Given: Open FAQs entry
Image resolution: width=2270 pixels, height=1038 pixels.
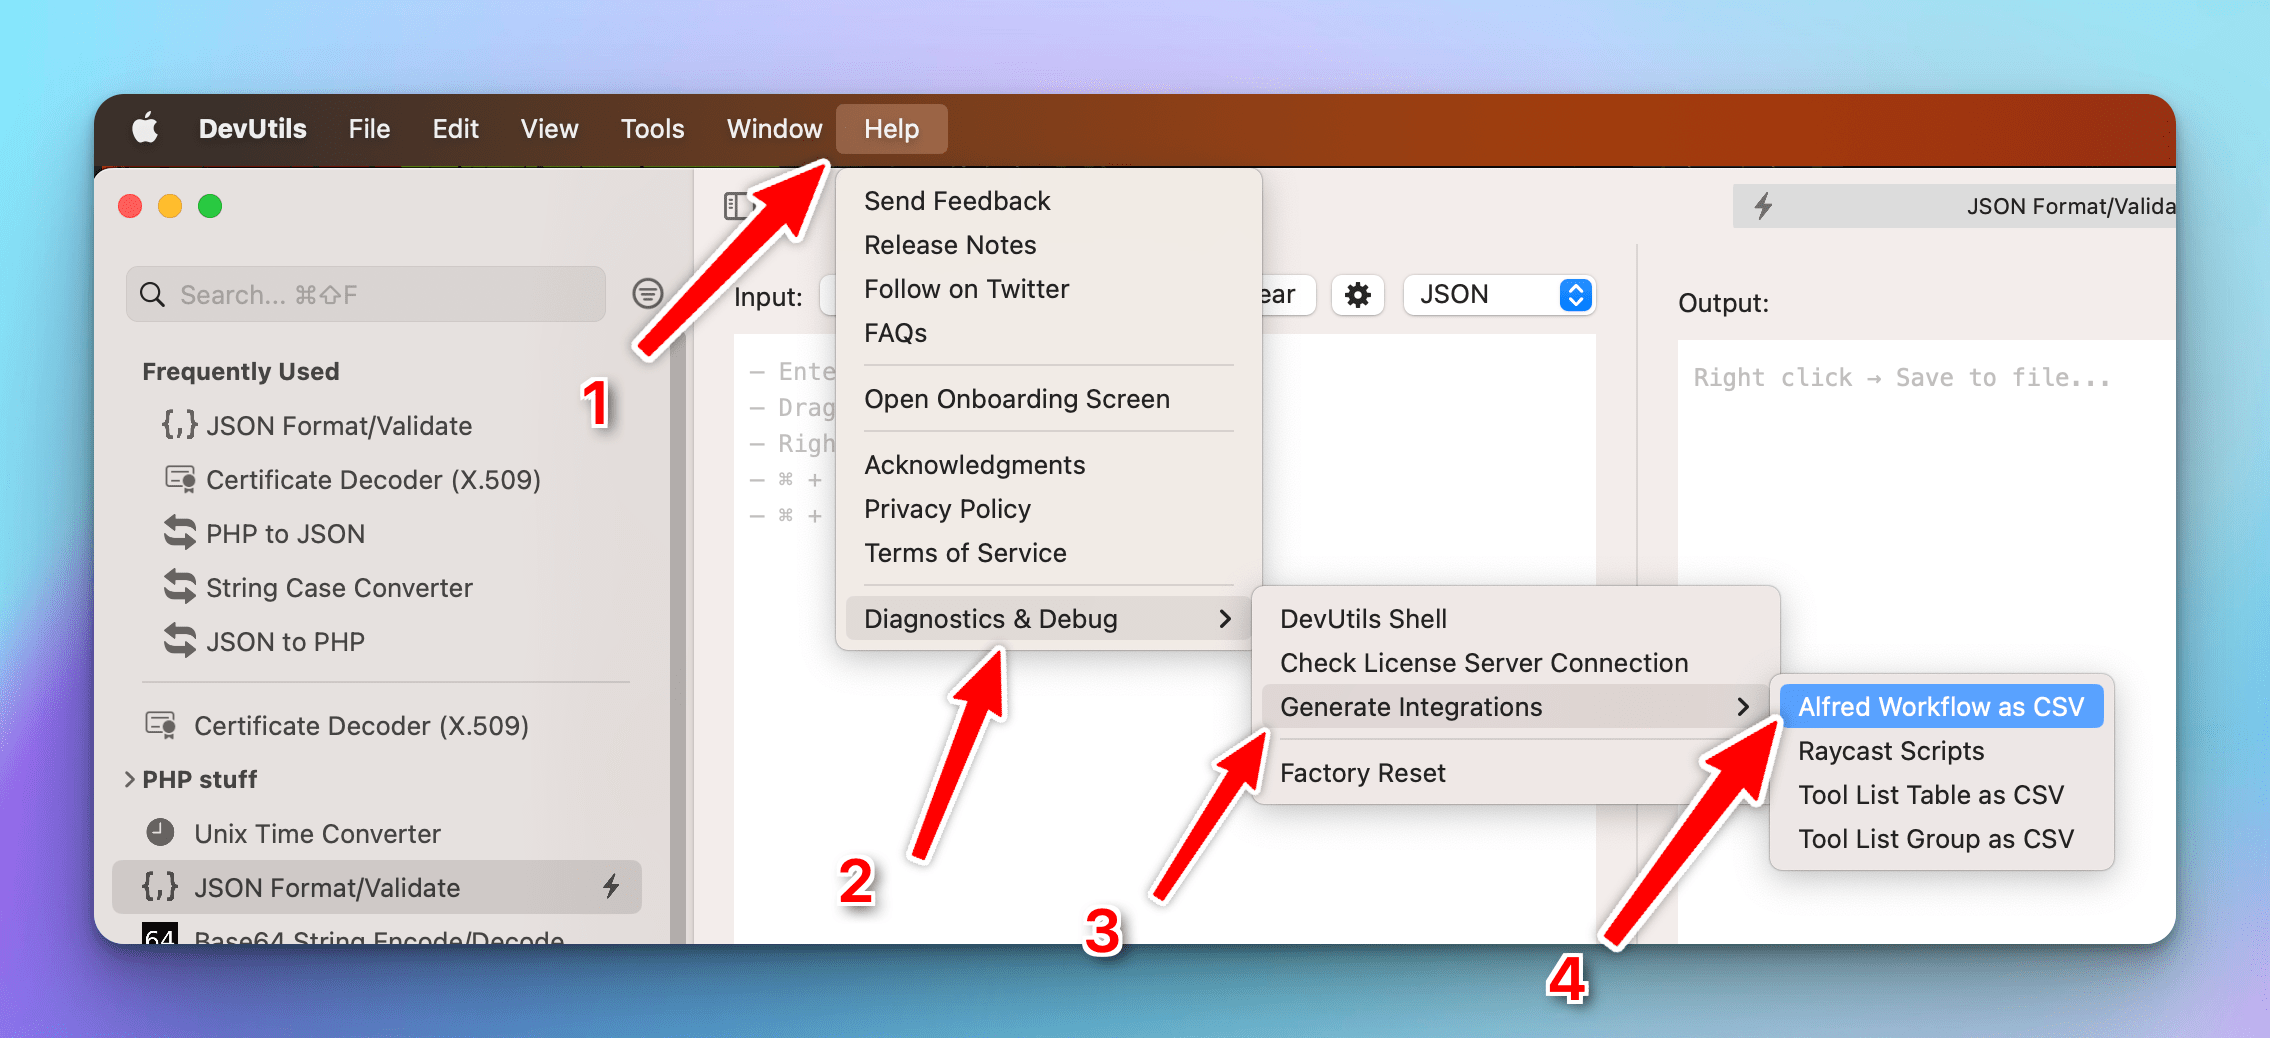Looking at the screenshot, I should click(895, 333).
